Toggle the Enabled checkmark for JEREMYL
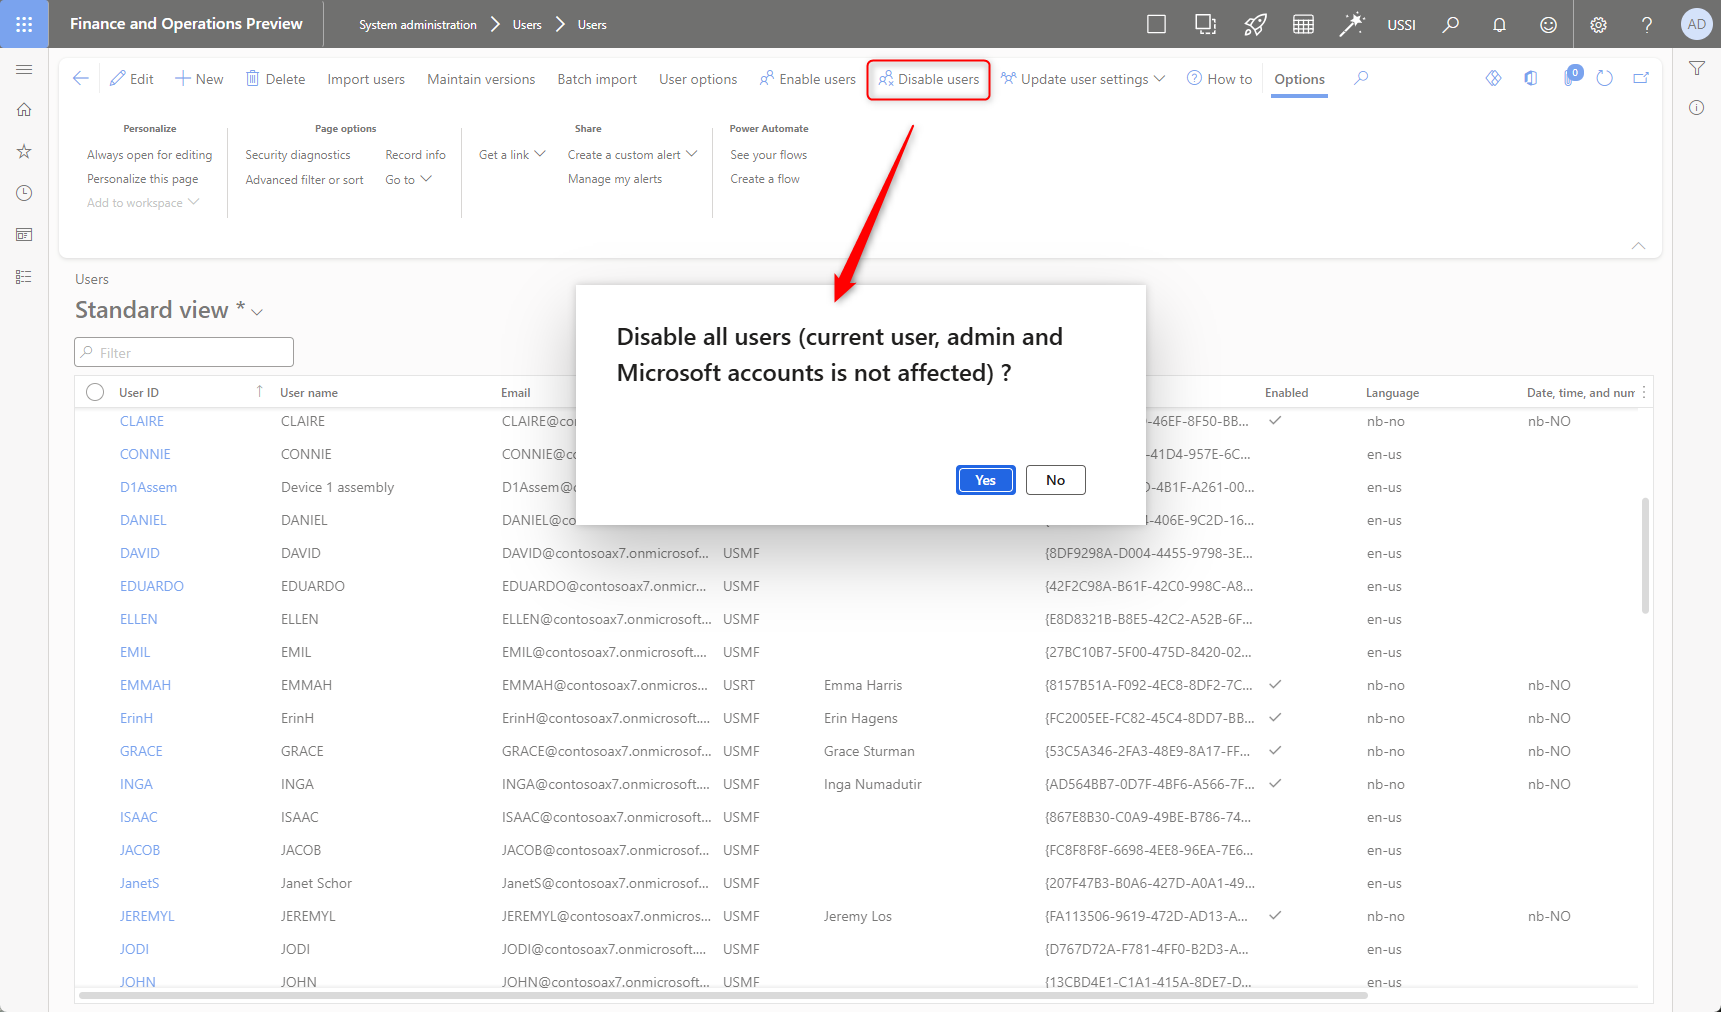 click(1275, 916)
